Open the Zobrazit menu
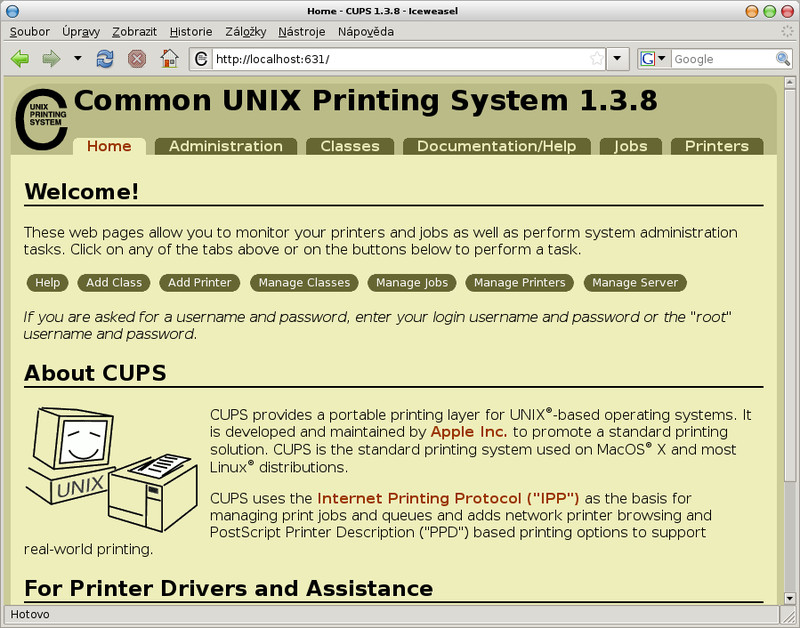 pyautogui.click(x=134, y=32)
